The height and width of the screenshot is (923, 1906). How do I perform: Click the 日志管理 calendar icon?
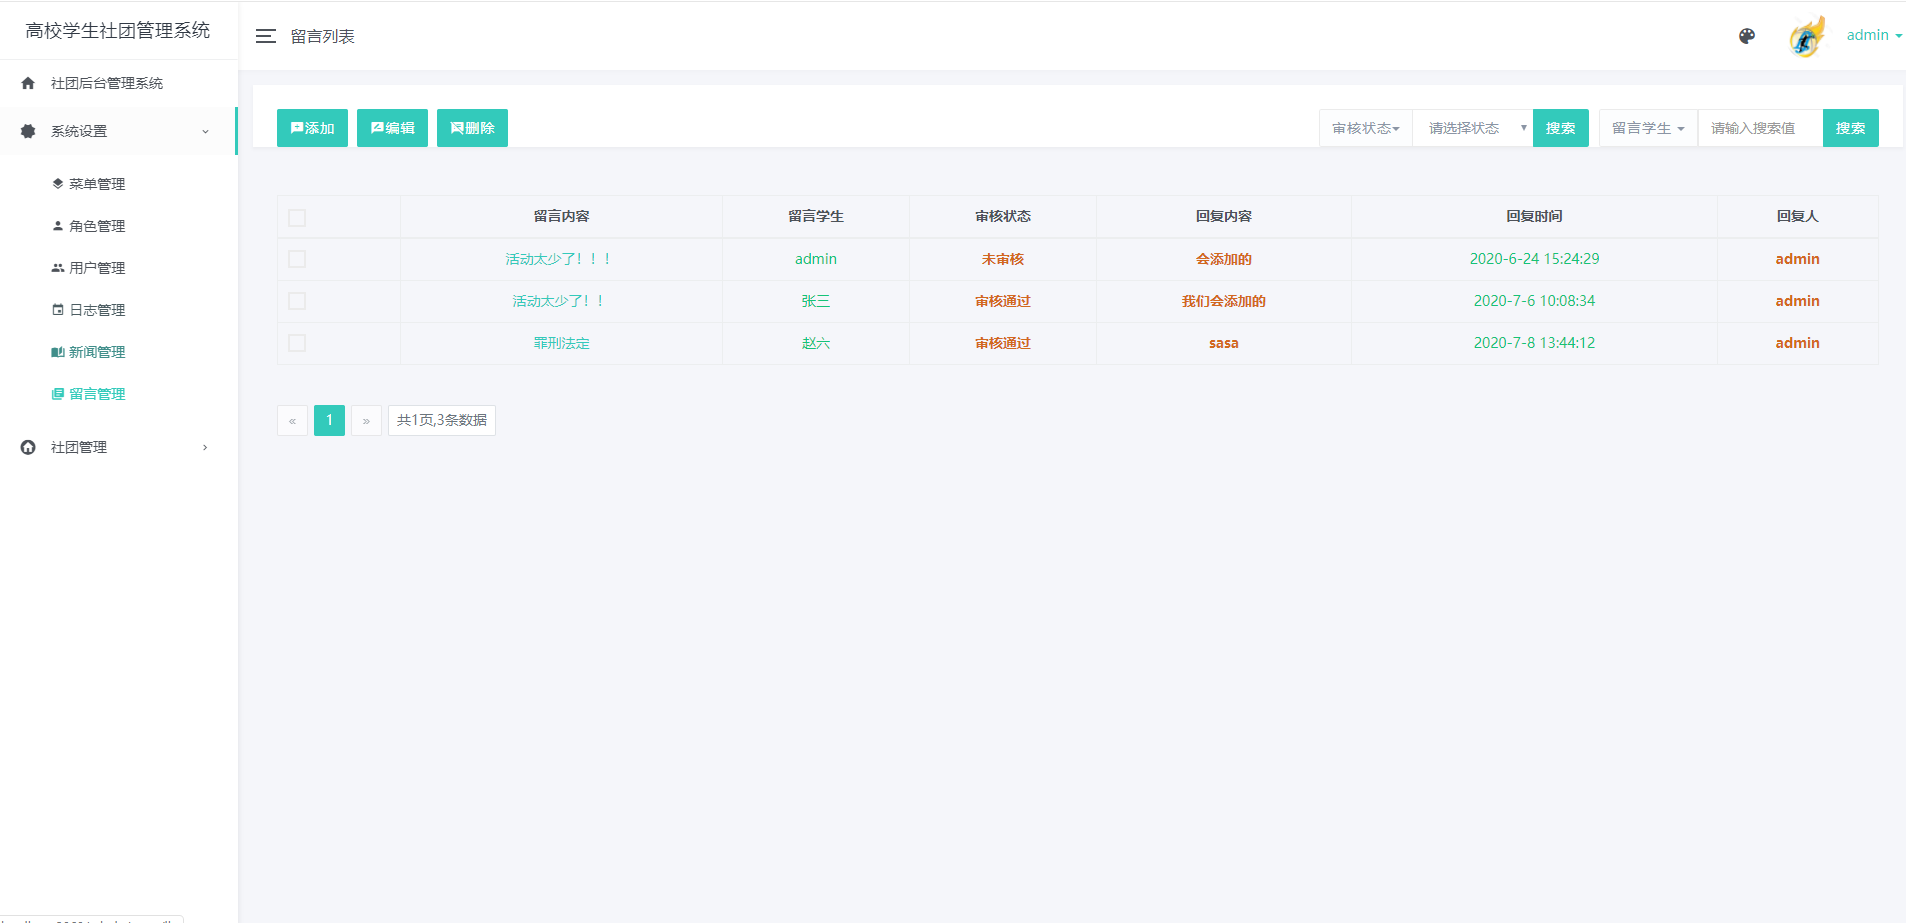click(x=58, y=309)
